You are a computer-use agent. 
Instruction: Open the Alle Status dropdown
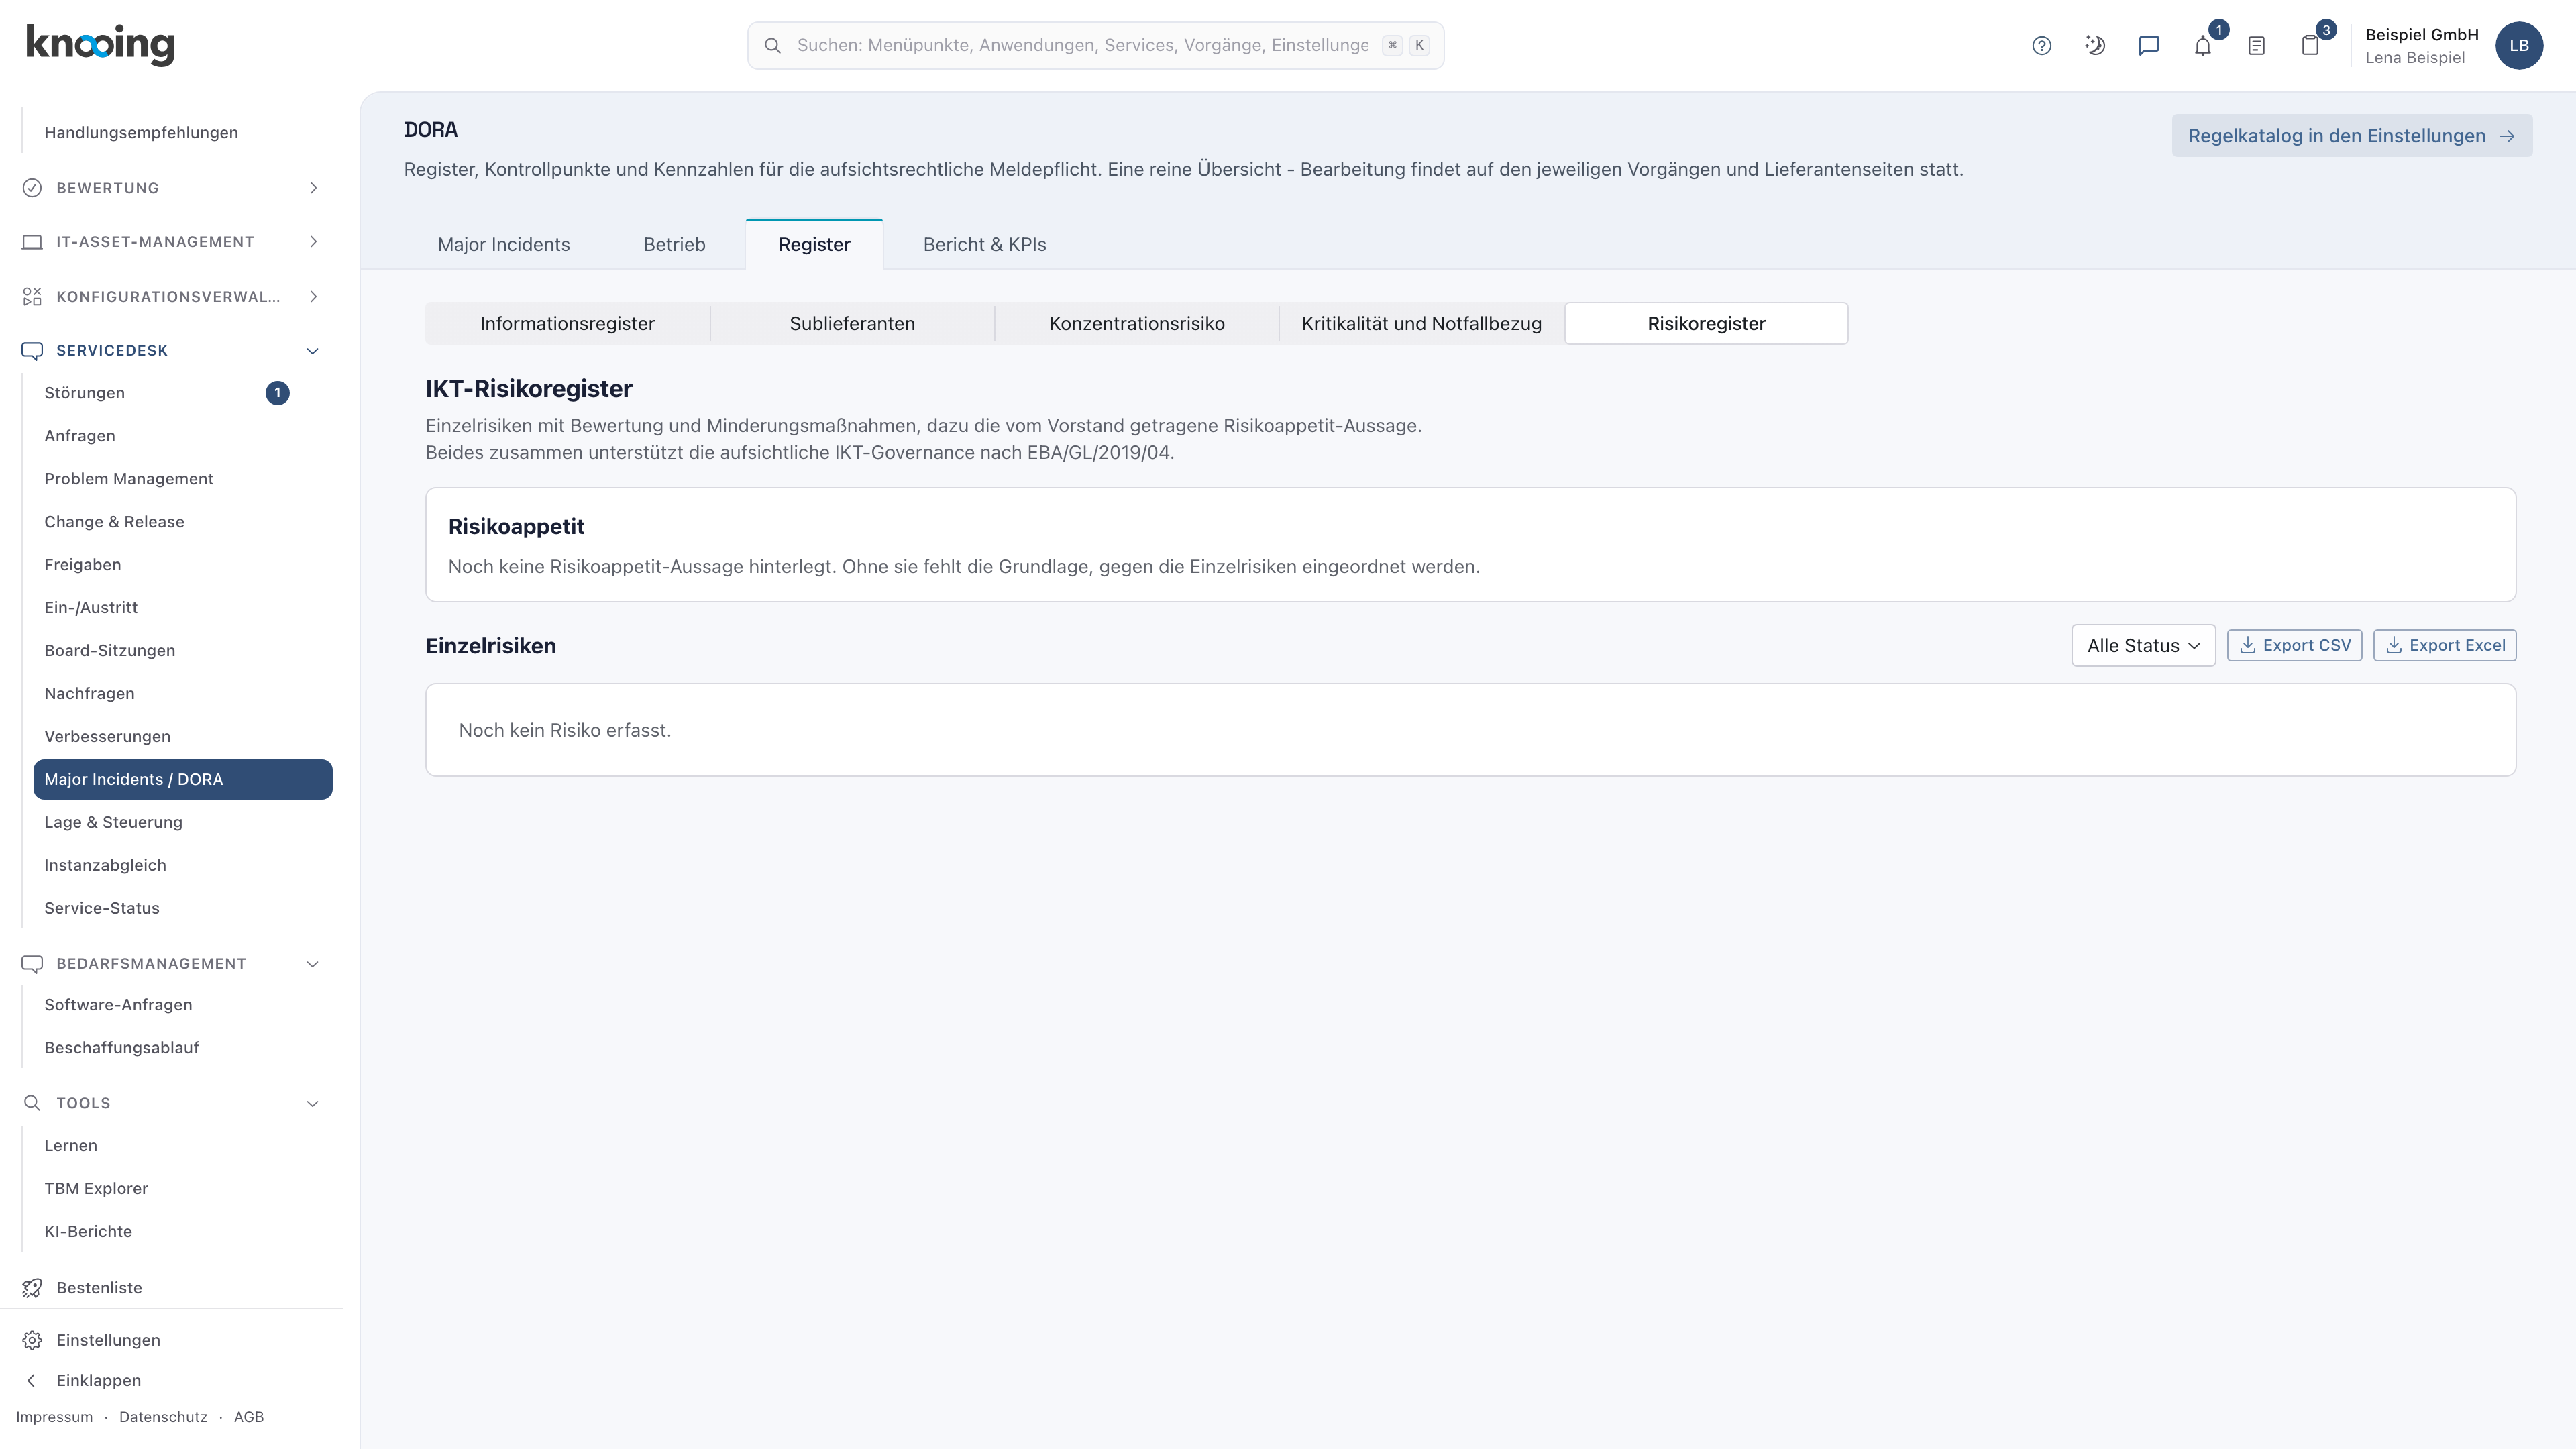2143,645
